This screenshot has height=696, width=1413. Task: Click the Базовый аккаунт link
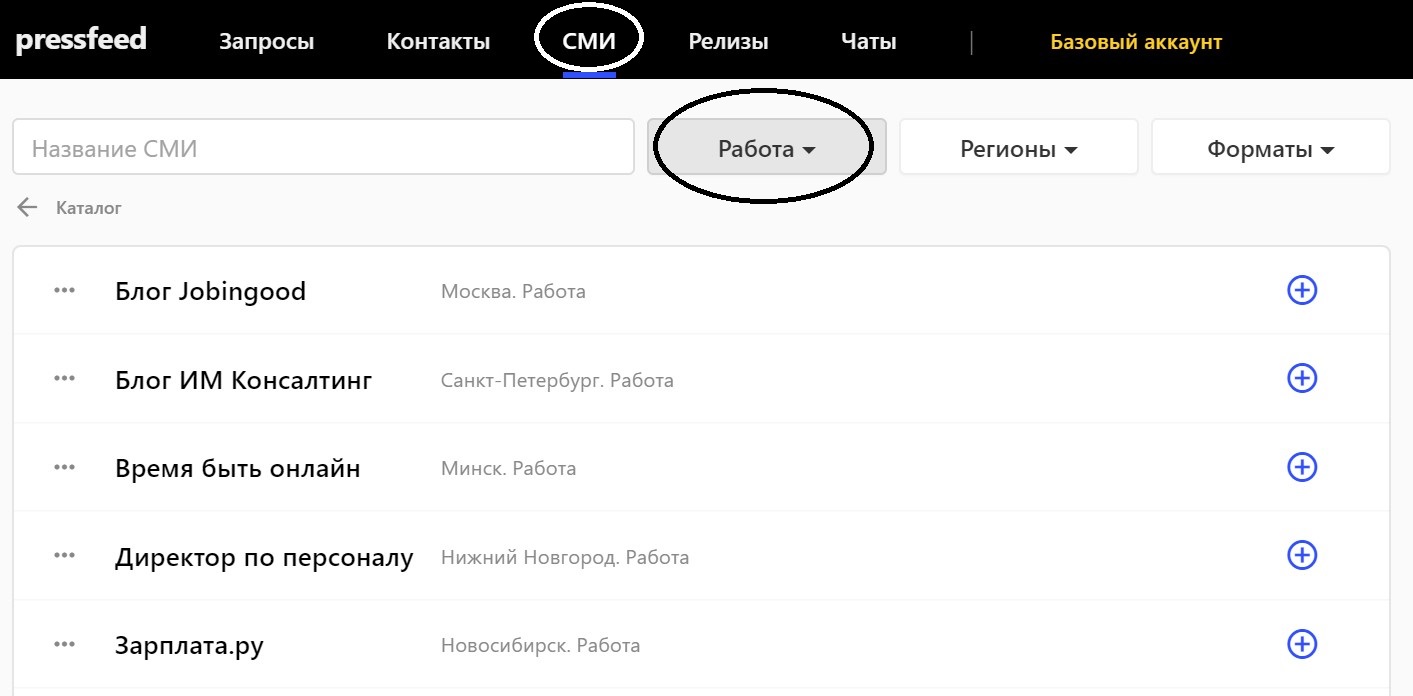tap(1136, 42)
